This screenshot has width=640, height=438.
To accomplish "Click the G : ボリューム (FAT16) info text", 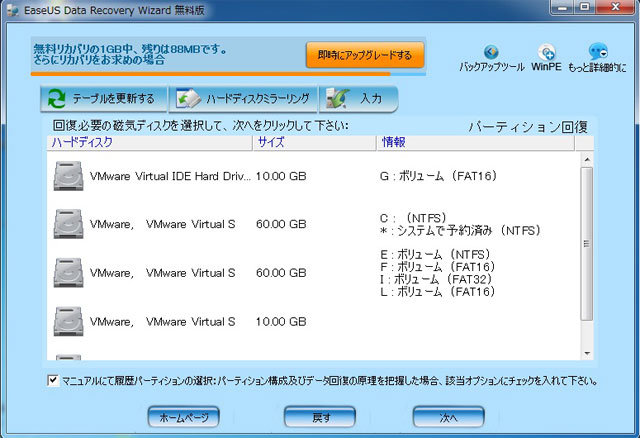I will tap(438, 176).
